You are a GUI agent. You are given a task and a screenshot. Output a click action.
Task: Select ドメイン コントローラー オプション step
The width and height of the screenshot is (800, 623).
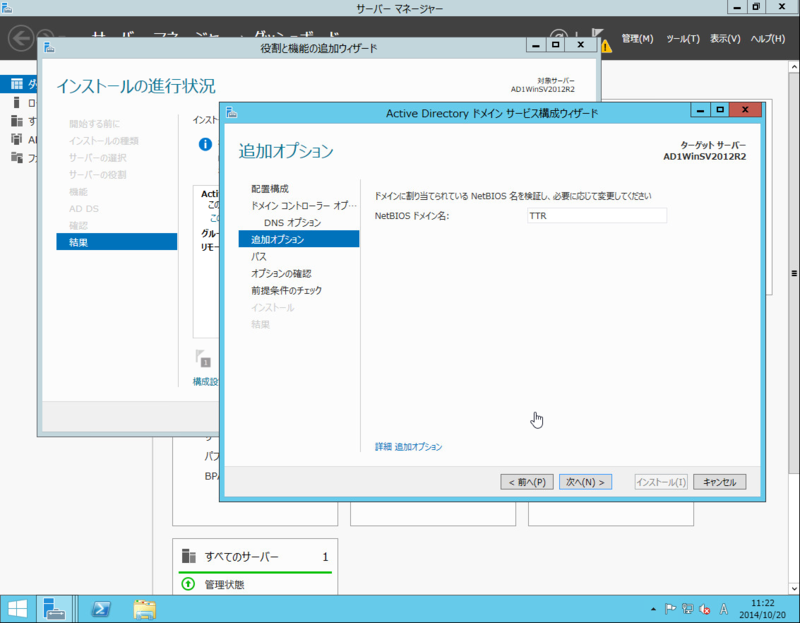(304, 206)
